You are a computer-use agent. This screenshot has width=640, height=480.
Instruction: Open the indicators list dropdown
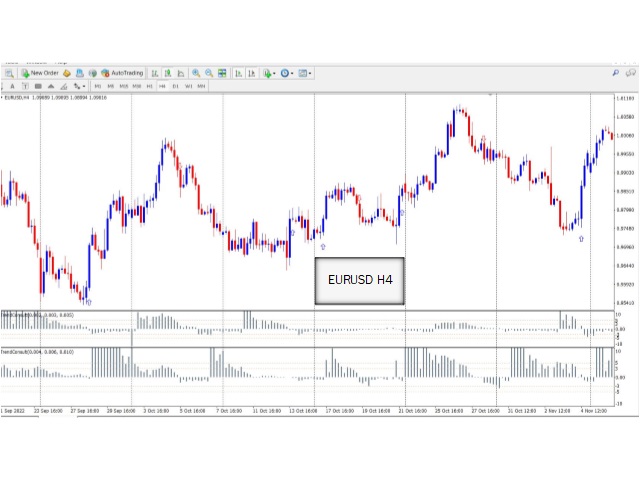tap(268, 73)
